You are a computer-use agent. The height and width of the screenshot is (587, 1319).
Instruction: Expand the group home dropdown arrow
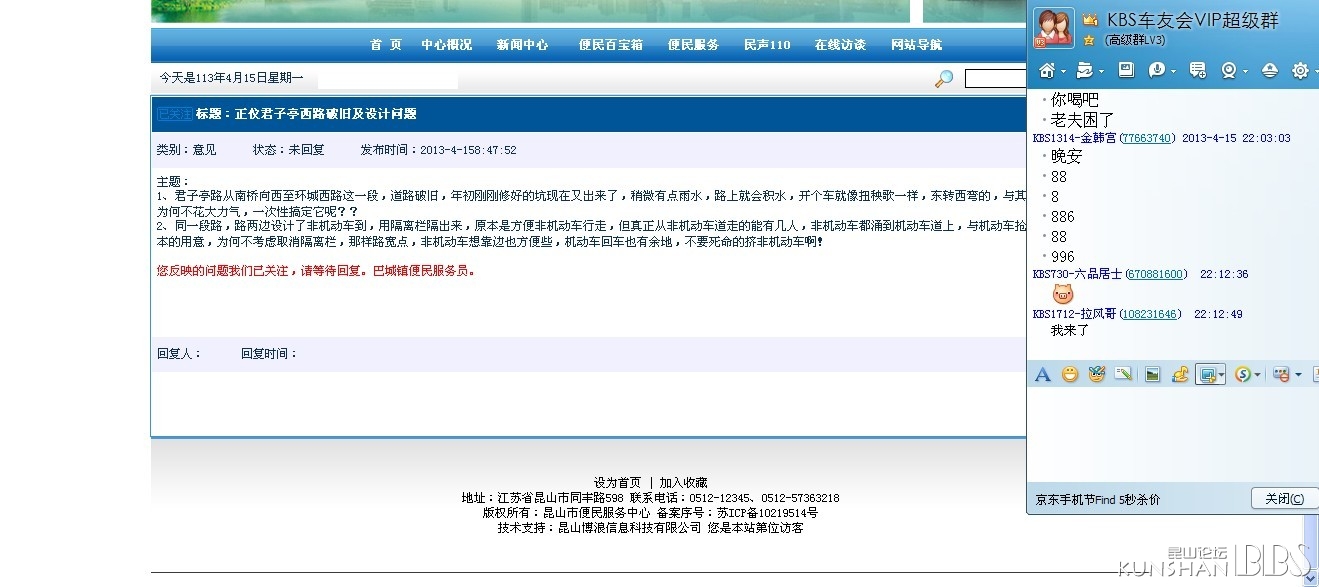pyautogui.click(x=1062, y=72)
